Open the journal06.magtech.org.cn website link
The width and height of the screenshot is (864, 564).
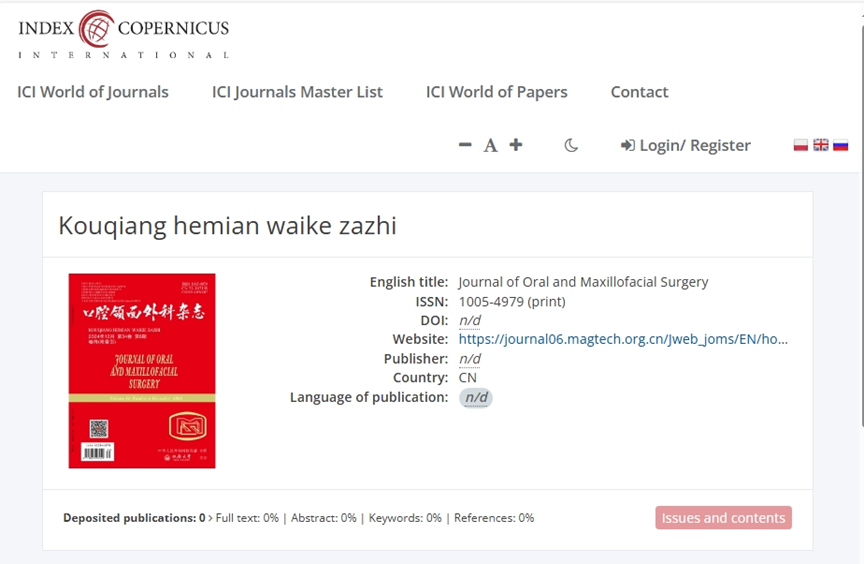pos(623,339)
